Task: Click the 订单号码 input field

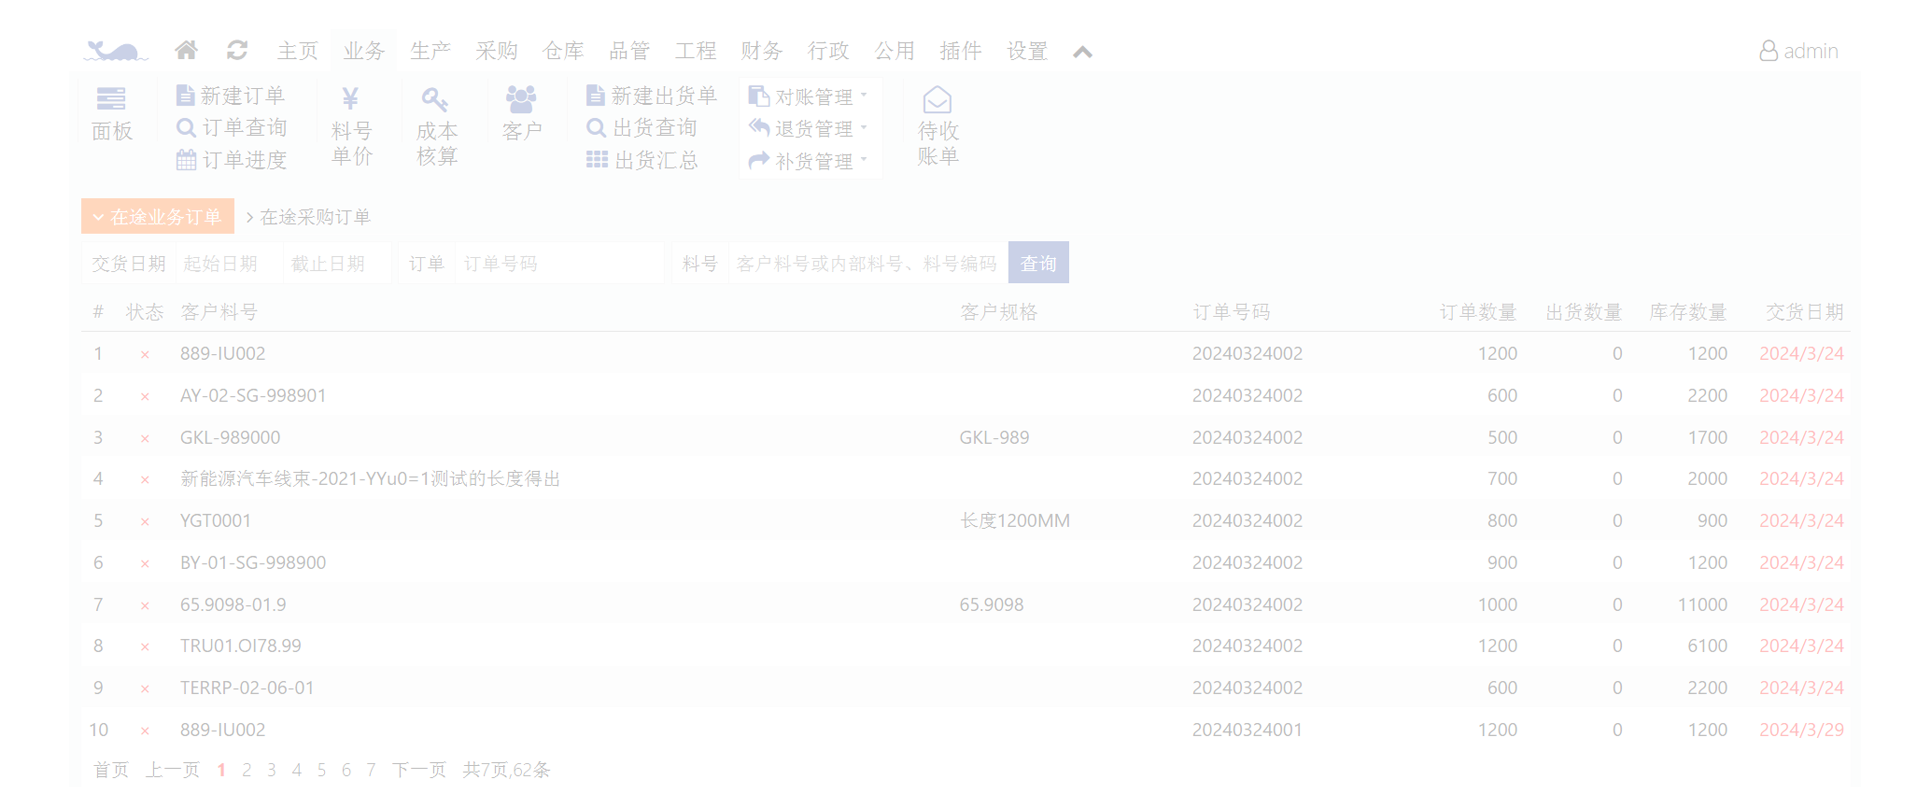Action: [558, 264]
